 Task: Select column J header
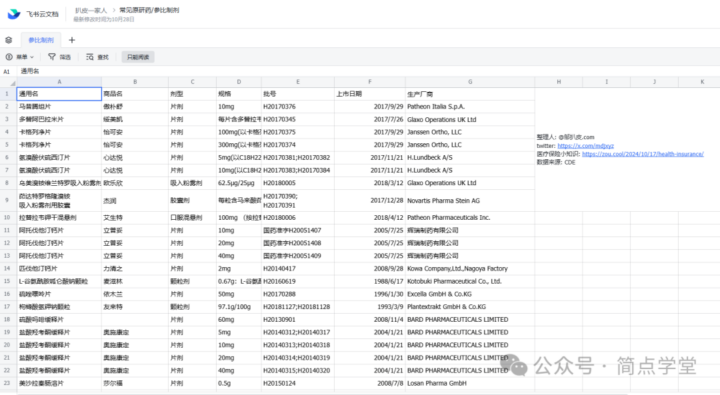tap(654, 82)
